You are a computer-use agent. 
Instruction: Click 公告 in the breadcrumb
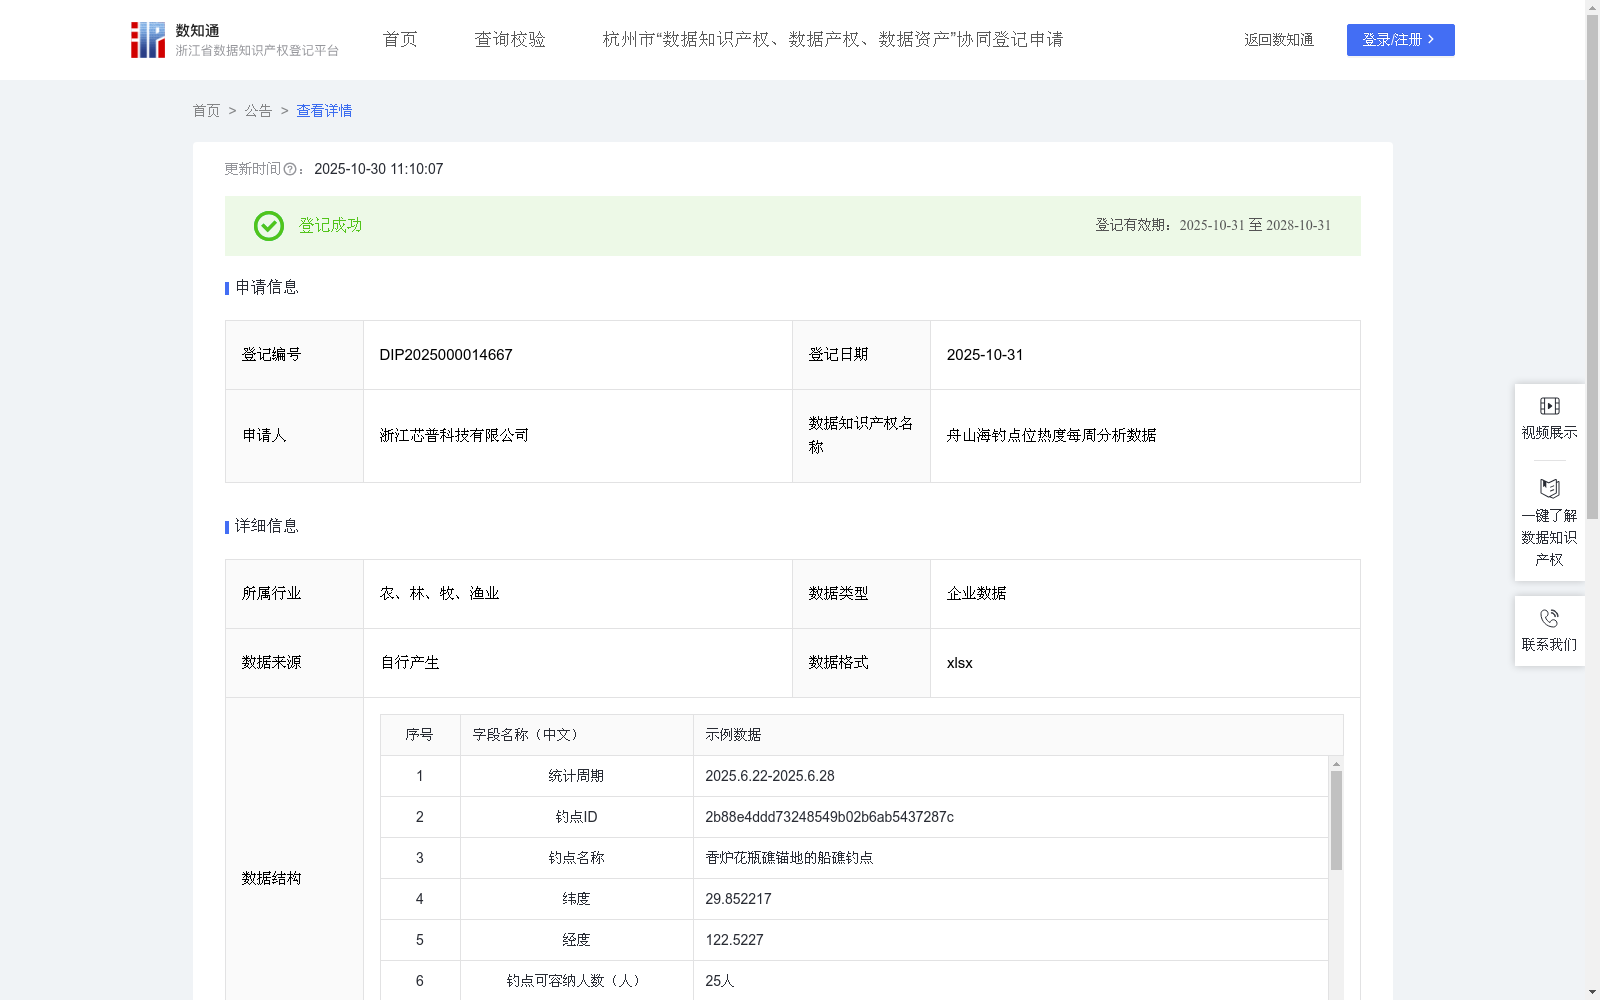258,111
